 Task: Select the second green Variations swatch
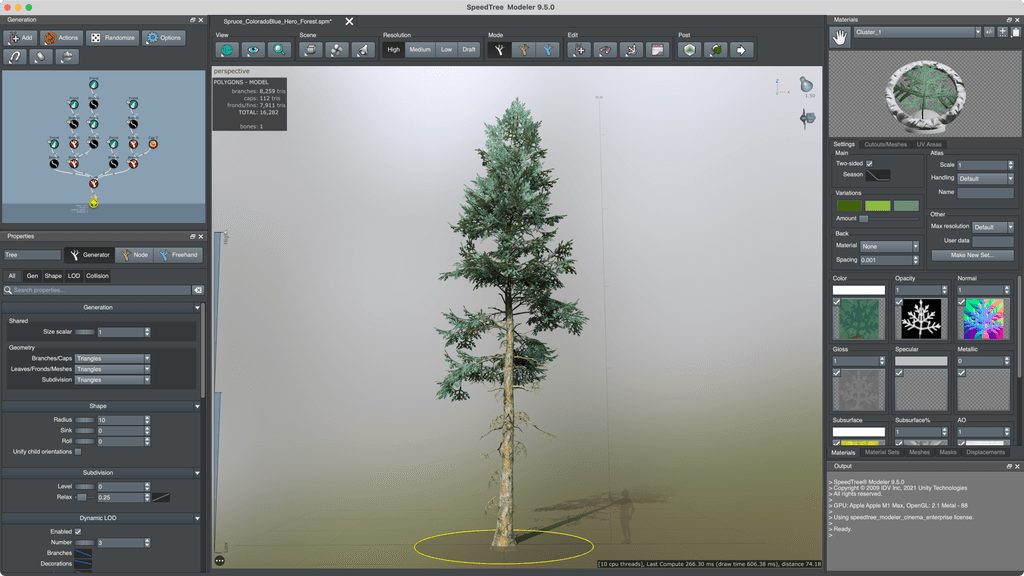pos(878,206)
